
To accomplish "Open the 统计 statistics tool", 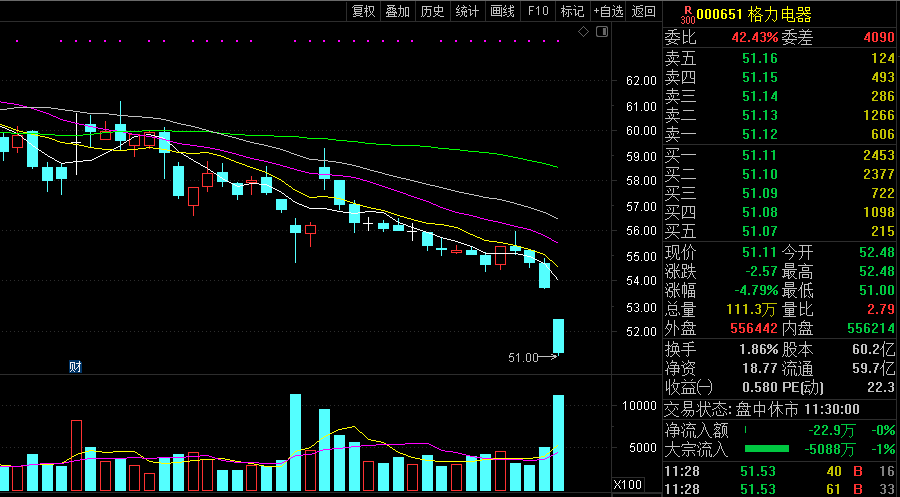I will (x=467, y=11).
